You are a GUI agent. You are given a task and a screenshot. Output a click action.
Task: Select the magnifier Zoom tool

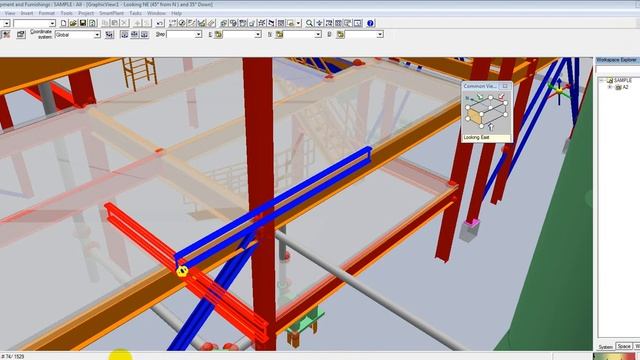pyautogui.click(x=309, y=23)
